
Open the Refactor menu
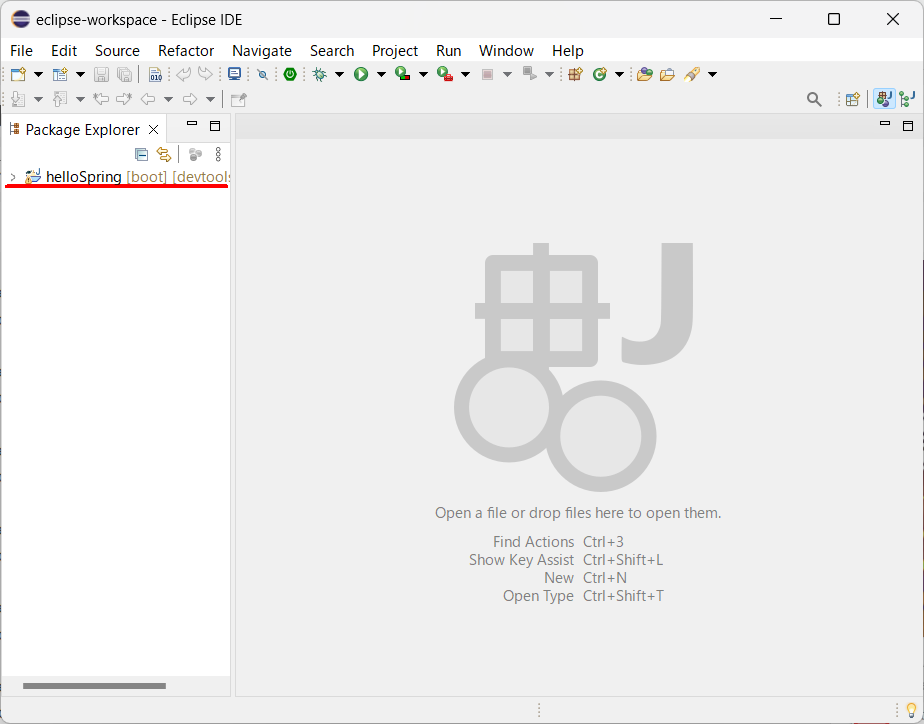[x=186, y=50]
